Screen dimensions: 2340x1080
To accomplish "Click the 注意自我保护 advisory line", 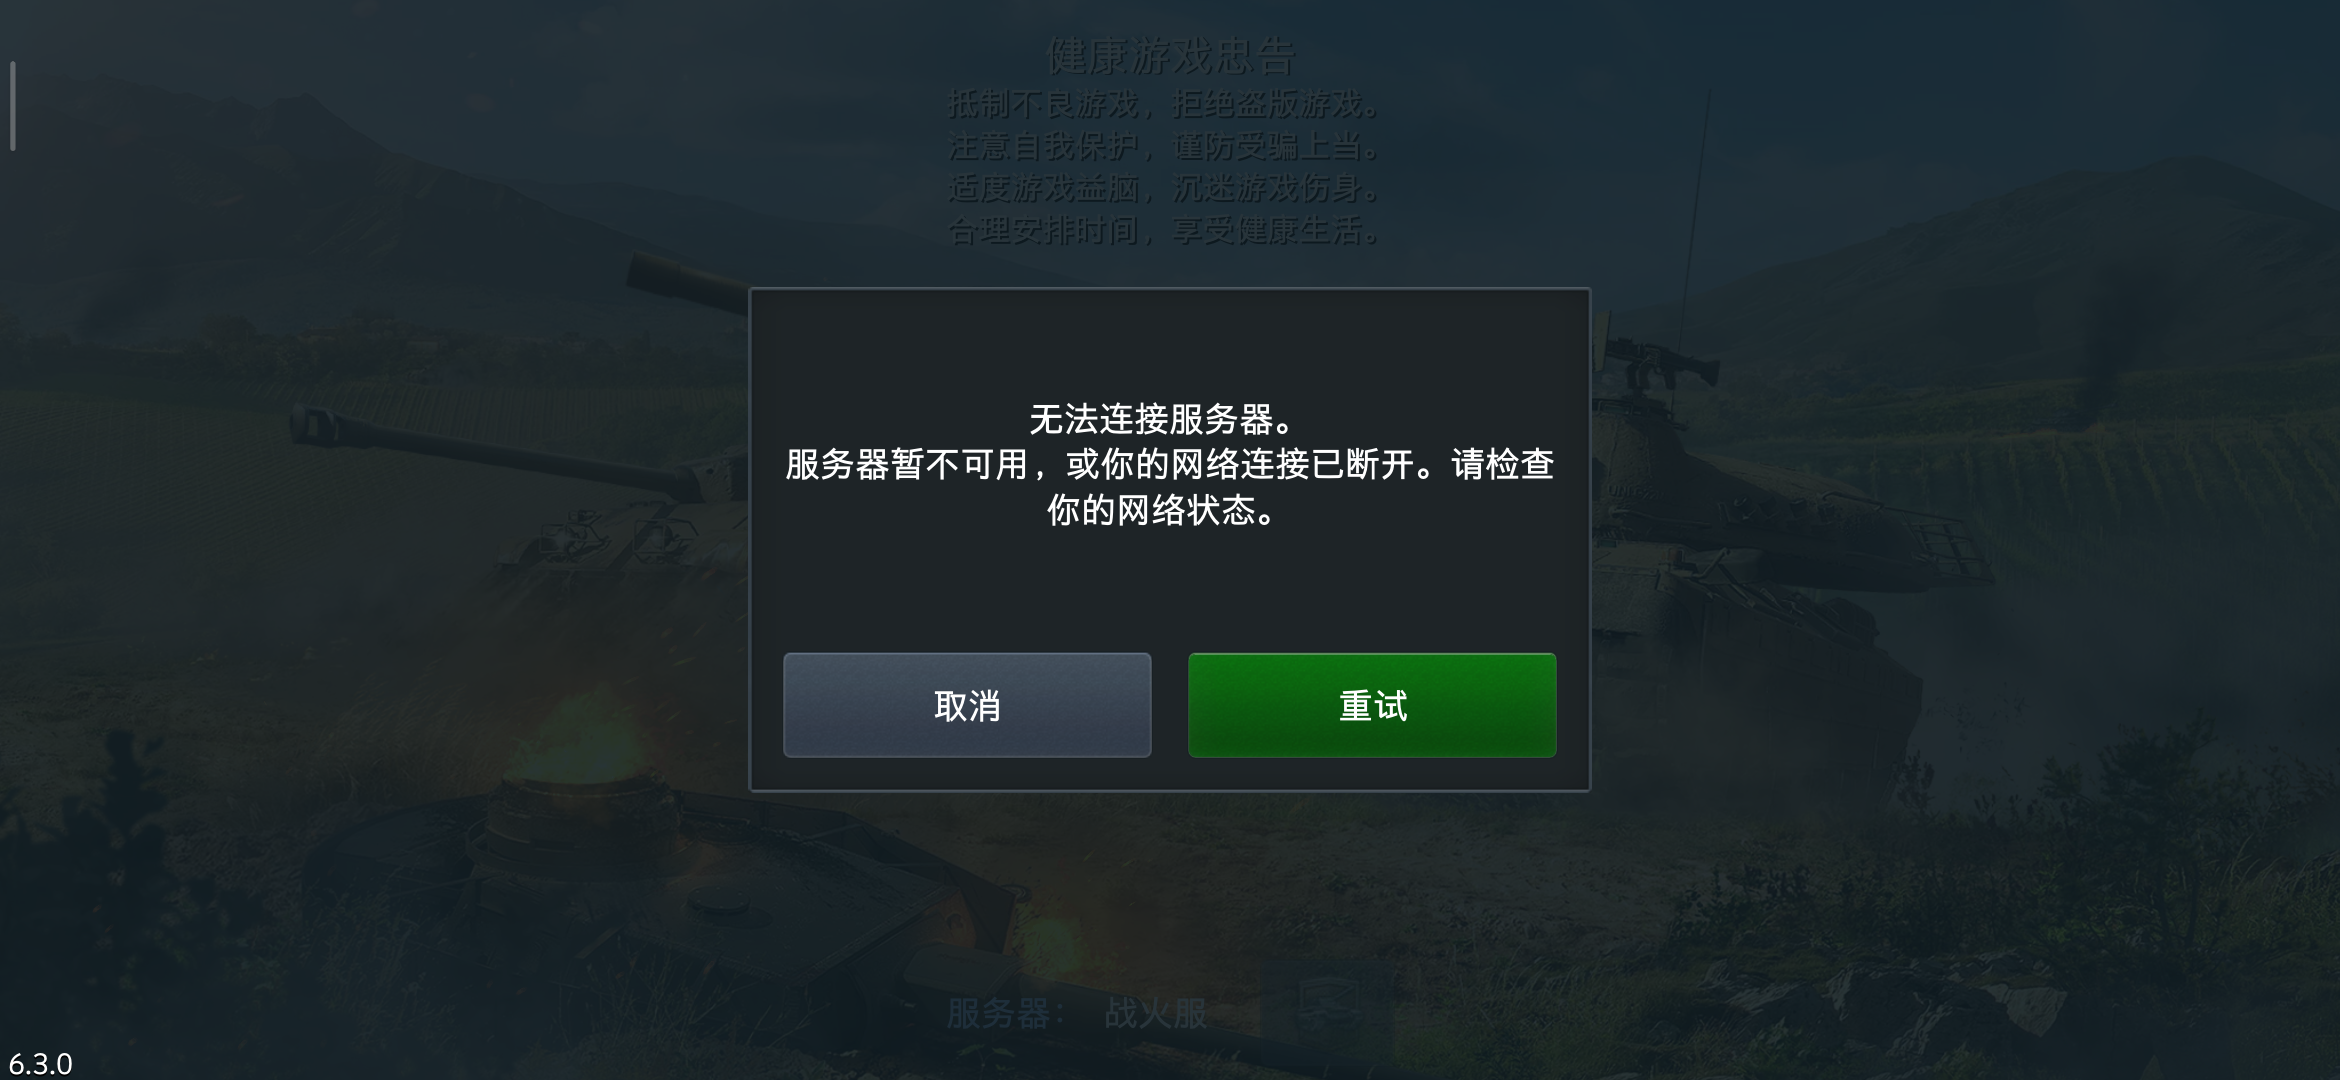I will click(1164, 146).
